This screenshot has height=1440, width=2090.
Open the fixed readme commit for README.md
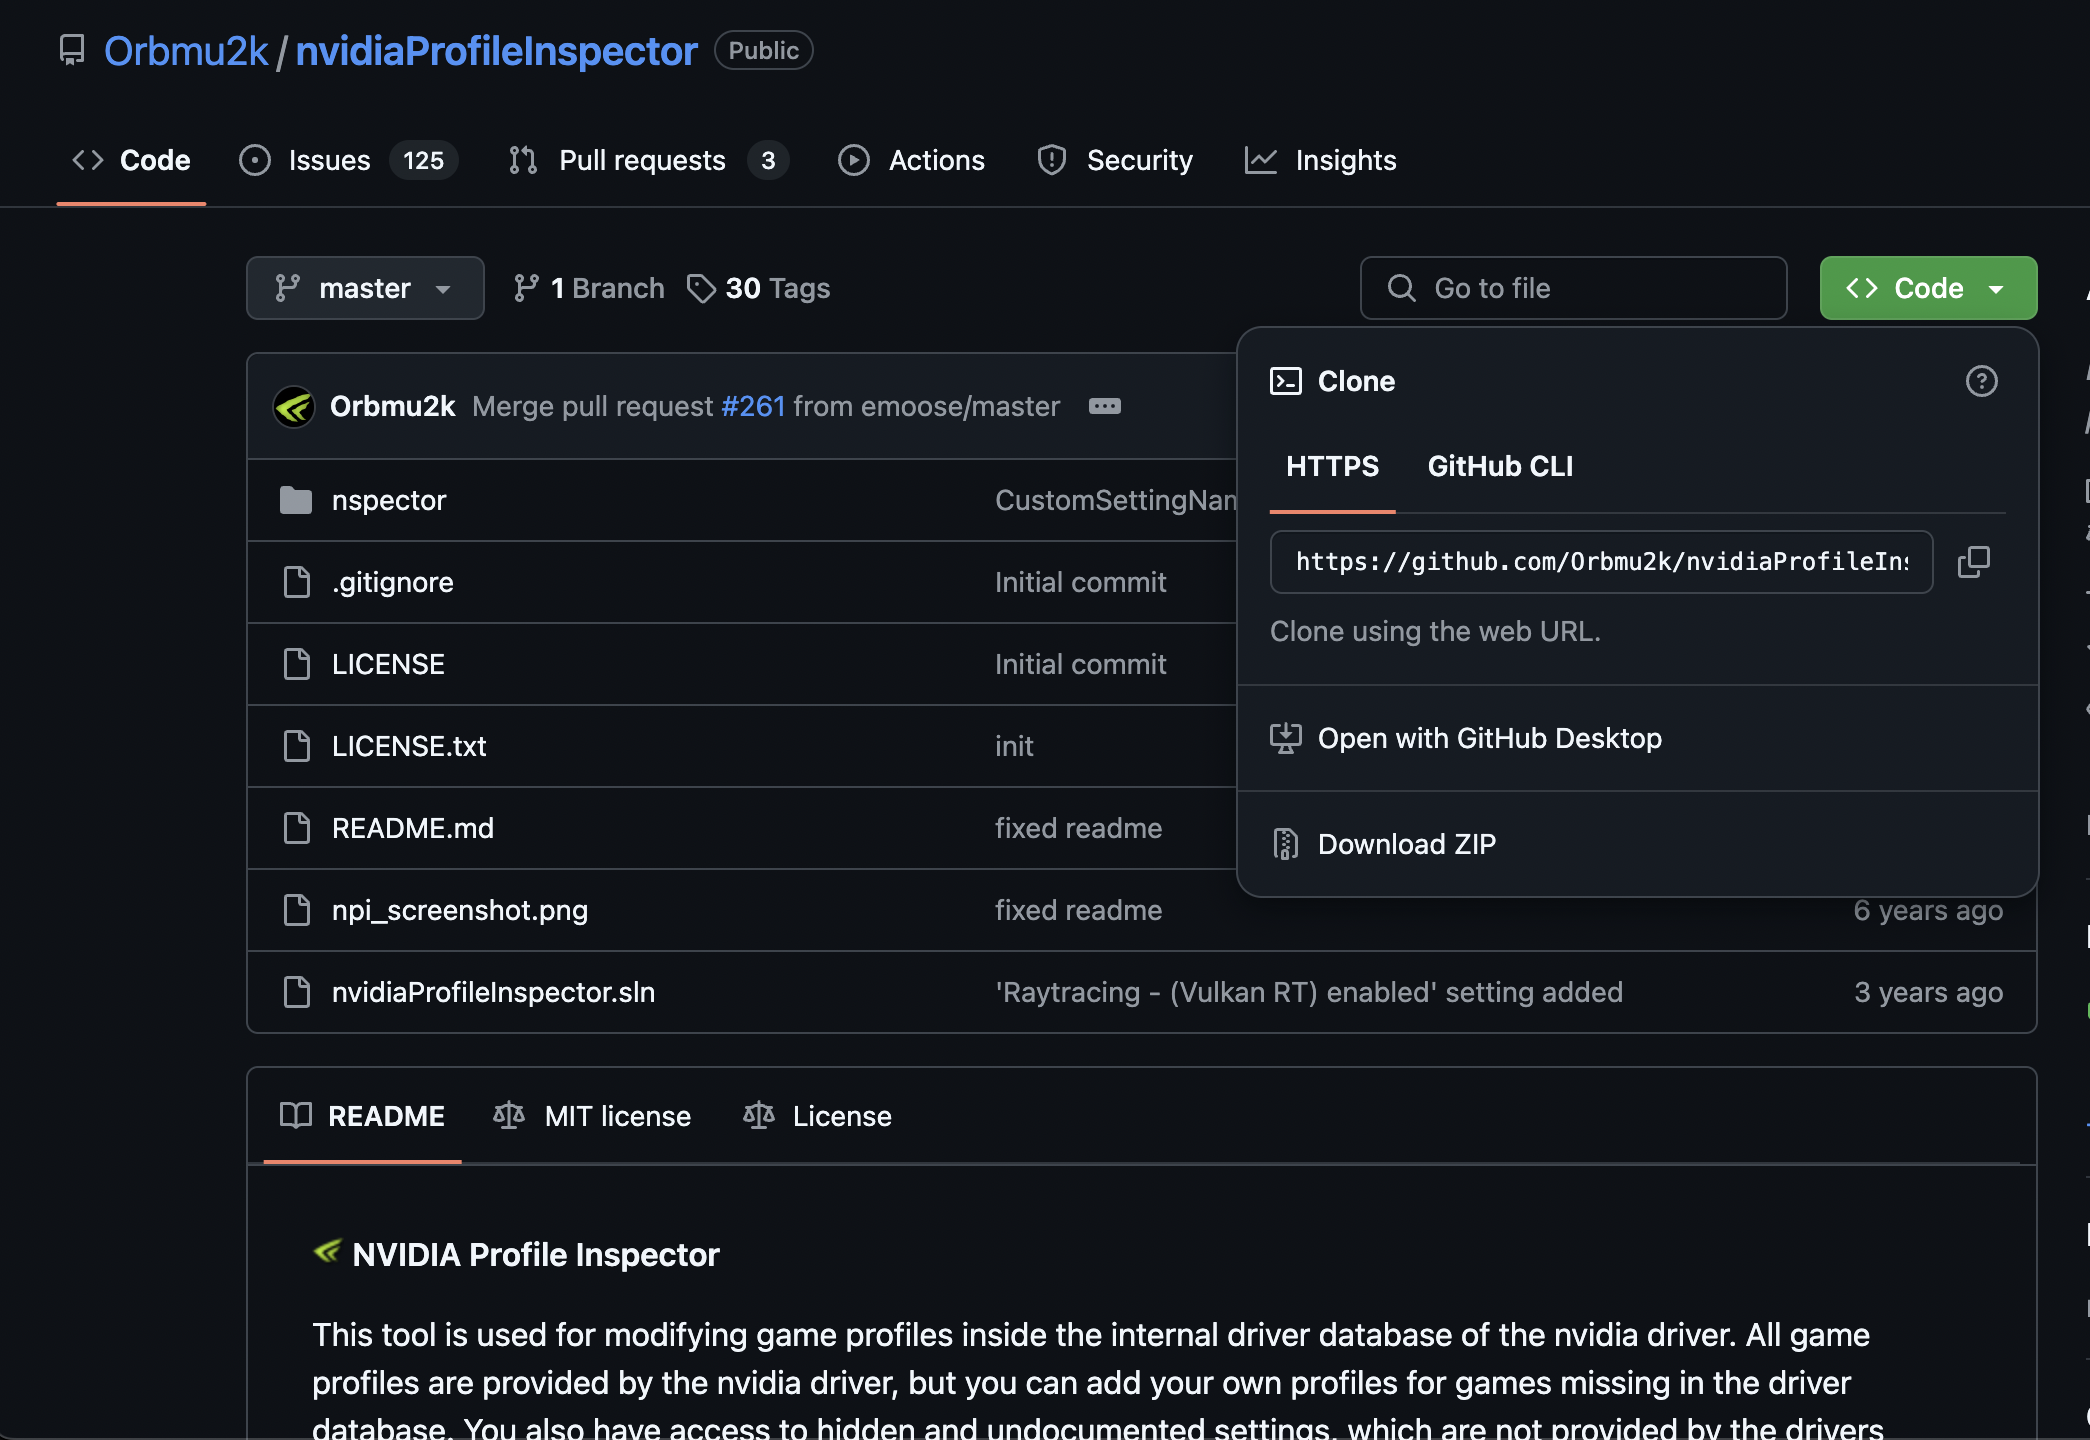point(1078,828)
